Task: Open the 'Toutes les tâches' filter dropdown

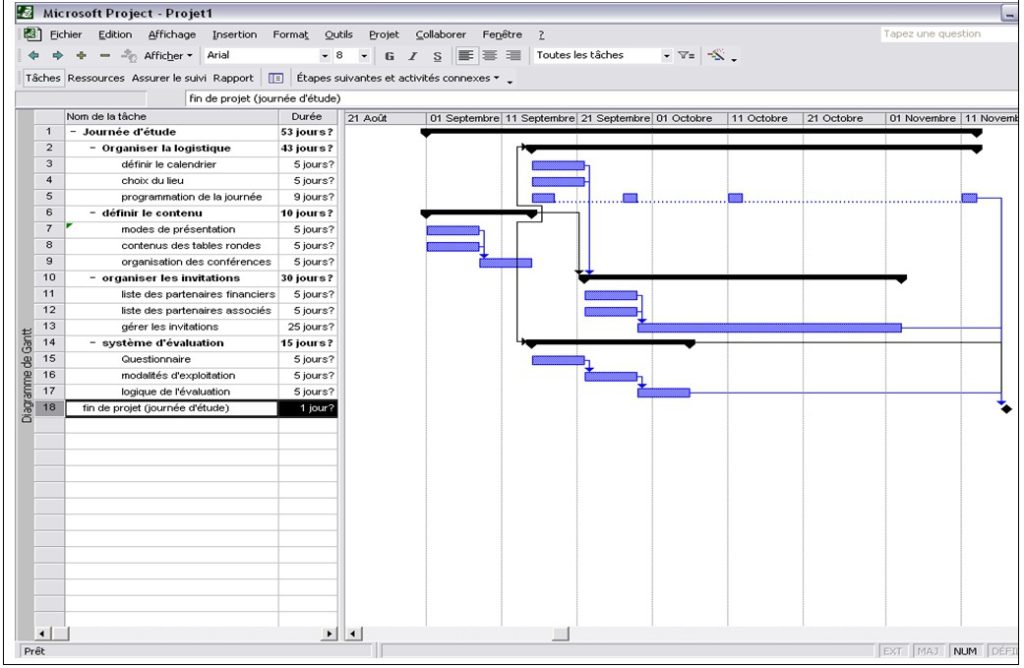Action: tap(668, 56)
